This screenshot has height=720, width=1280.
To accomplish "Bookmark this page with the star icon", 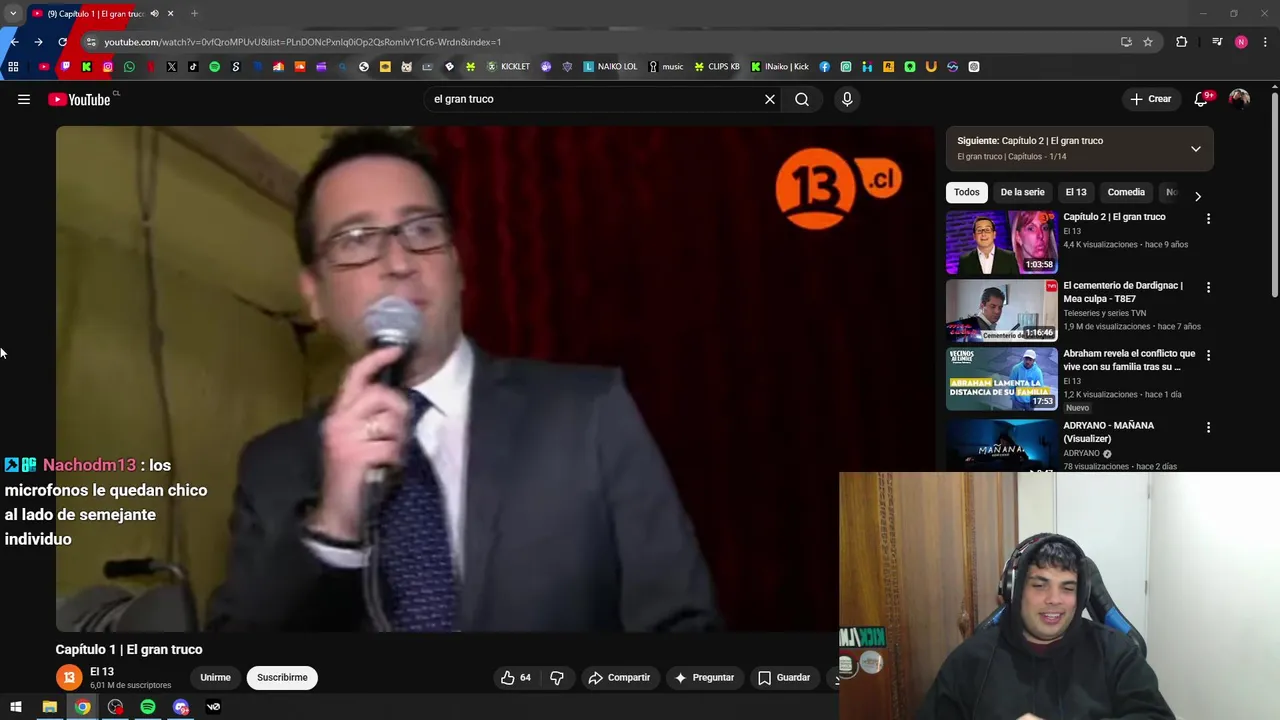I will coord(1148,42).
